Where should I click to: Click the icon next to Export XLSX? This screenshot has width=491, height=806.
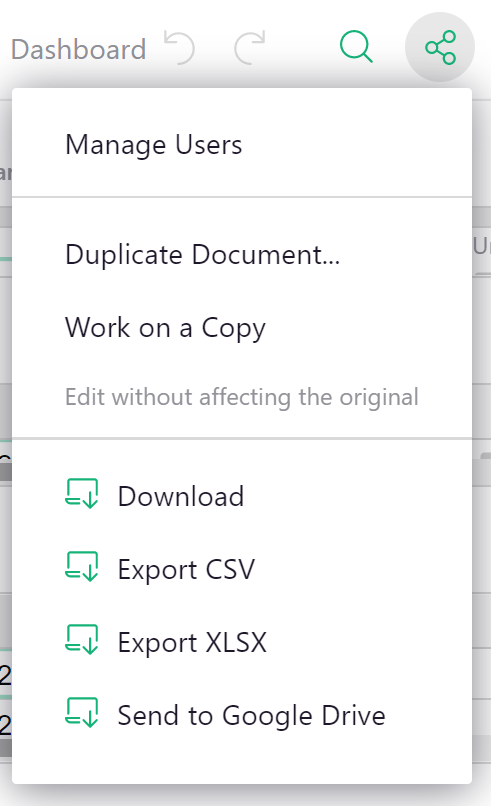(82, 639)
